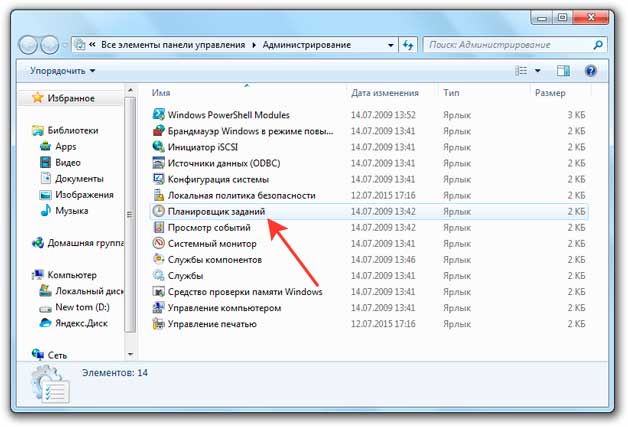Click the Службы компонентов file name
The width and height of the screenshot is (628, 427).
(215, 260)
